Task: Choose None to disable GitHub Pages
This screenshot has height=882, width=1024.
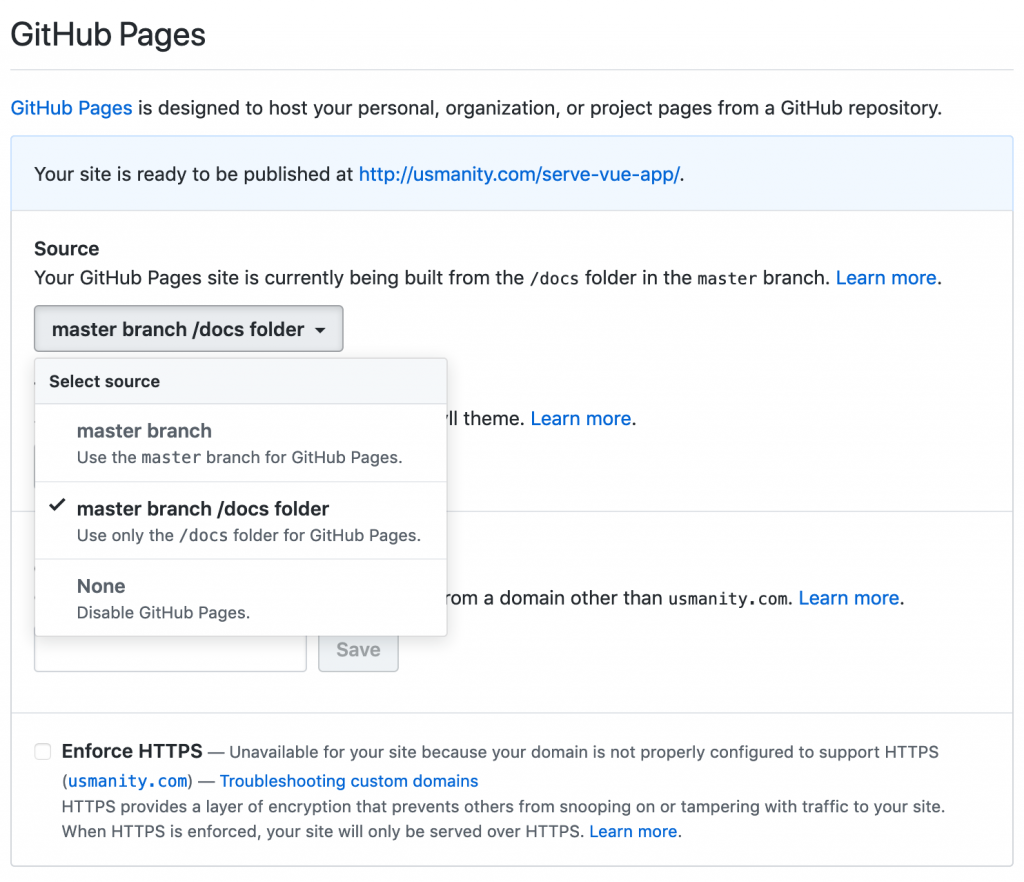Action: pos(240,598)
